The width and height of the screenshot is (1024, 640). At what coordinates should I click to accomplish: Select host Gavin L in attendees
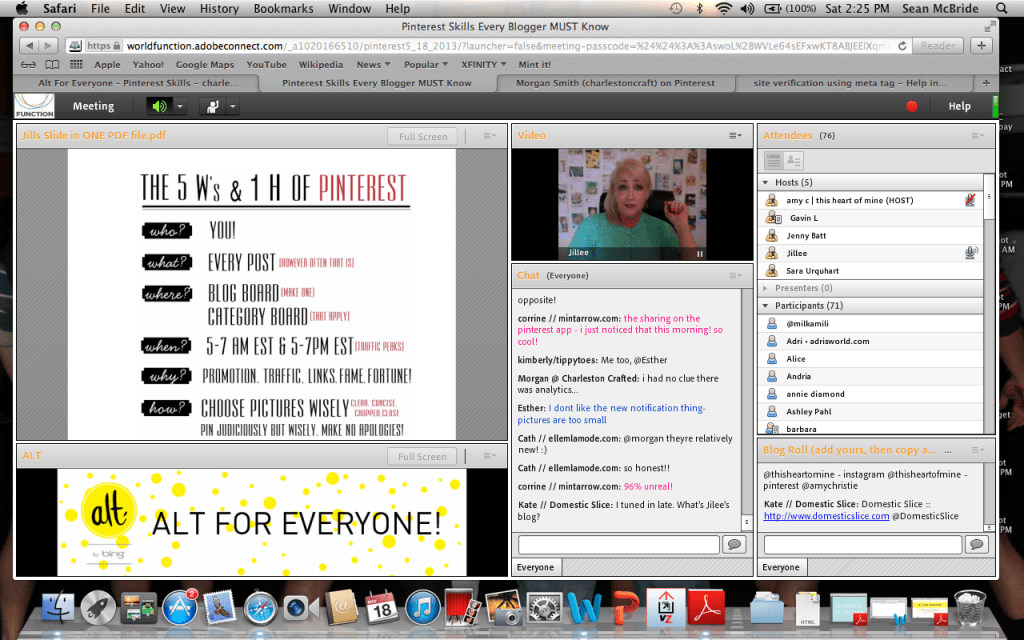pyautogui.click(x=871, y=218)
